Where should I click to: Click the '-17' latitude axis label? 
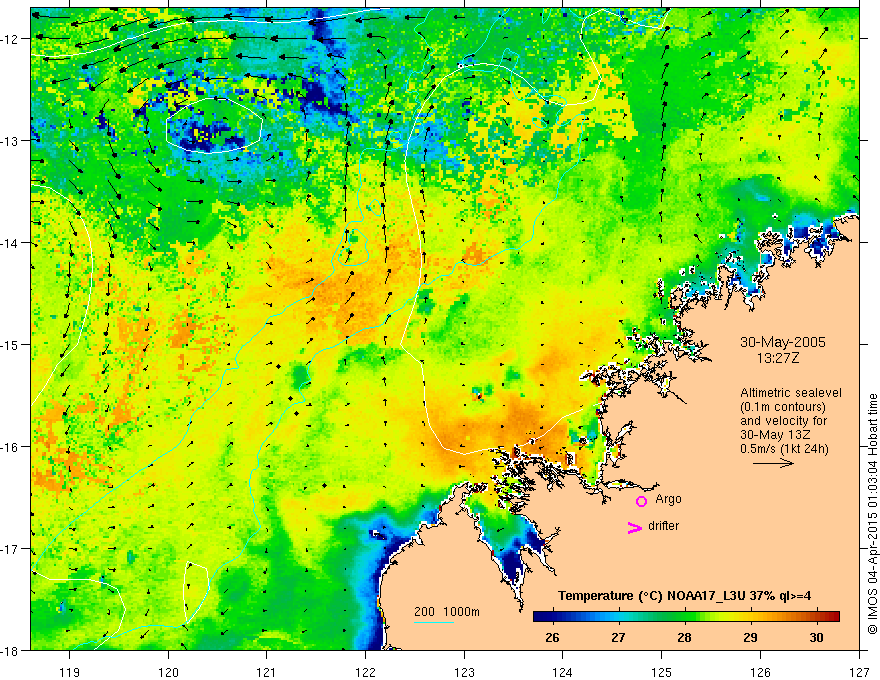(x=10, y=549)
